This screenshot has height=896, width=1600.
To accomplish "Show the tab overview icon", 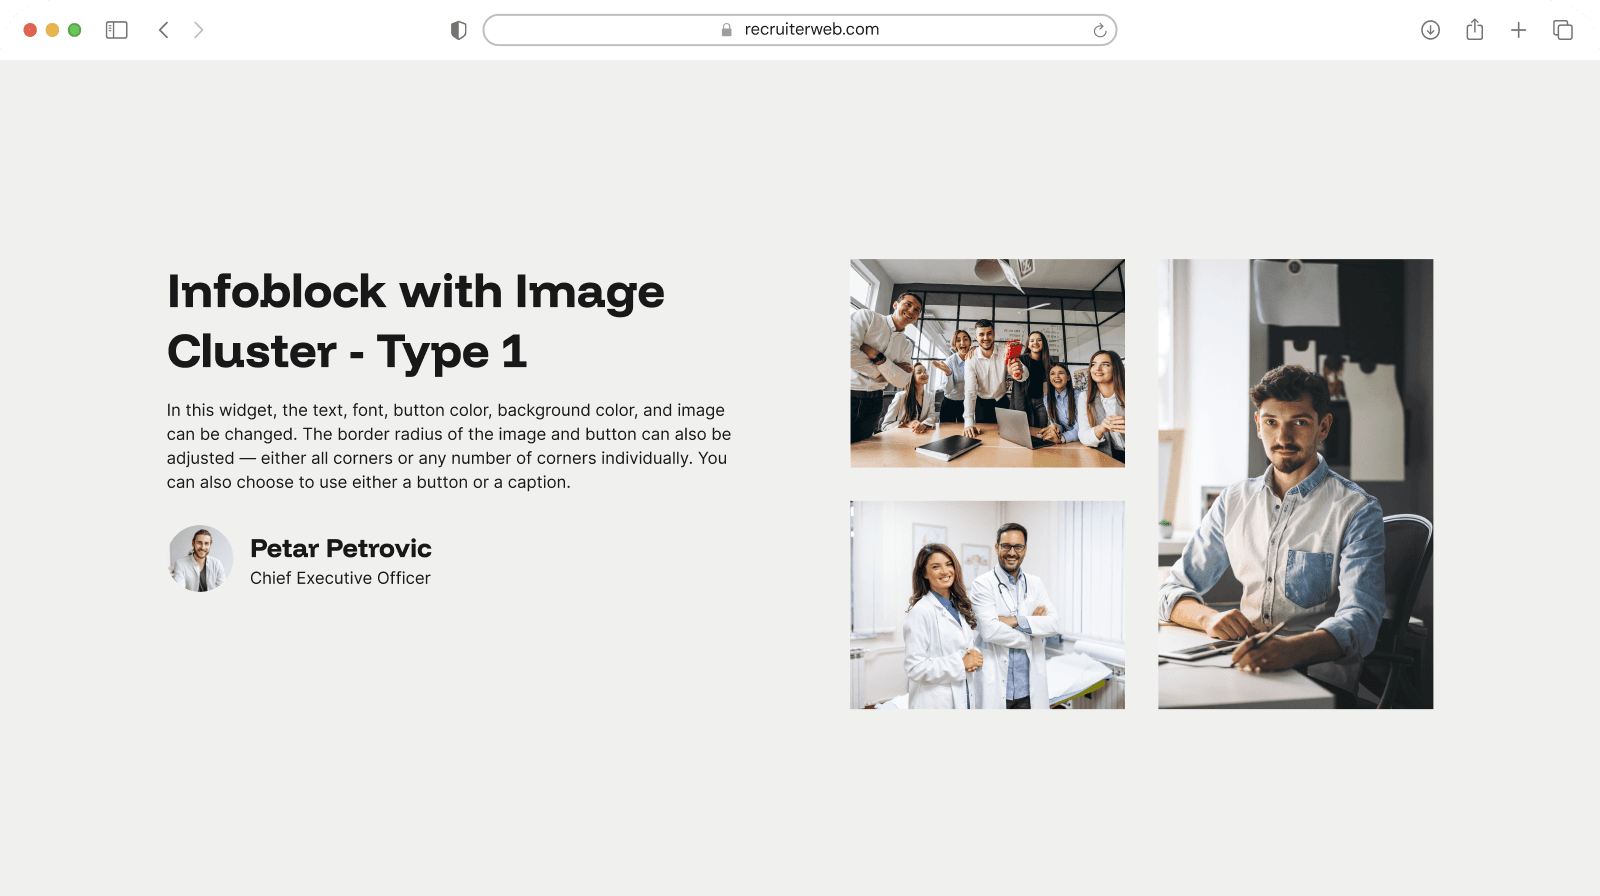I will (x=1562, y=30).
